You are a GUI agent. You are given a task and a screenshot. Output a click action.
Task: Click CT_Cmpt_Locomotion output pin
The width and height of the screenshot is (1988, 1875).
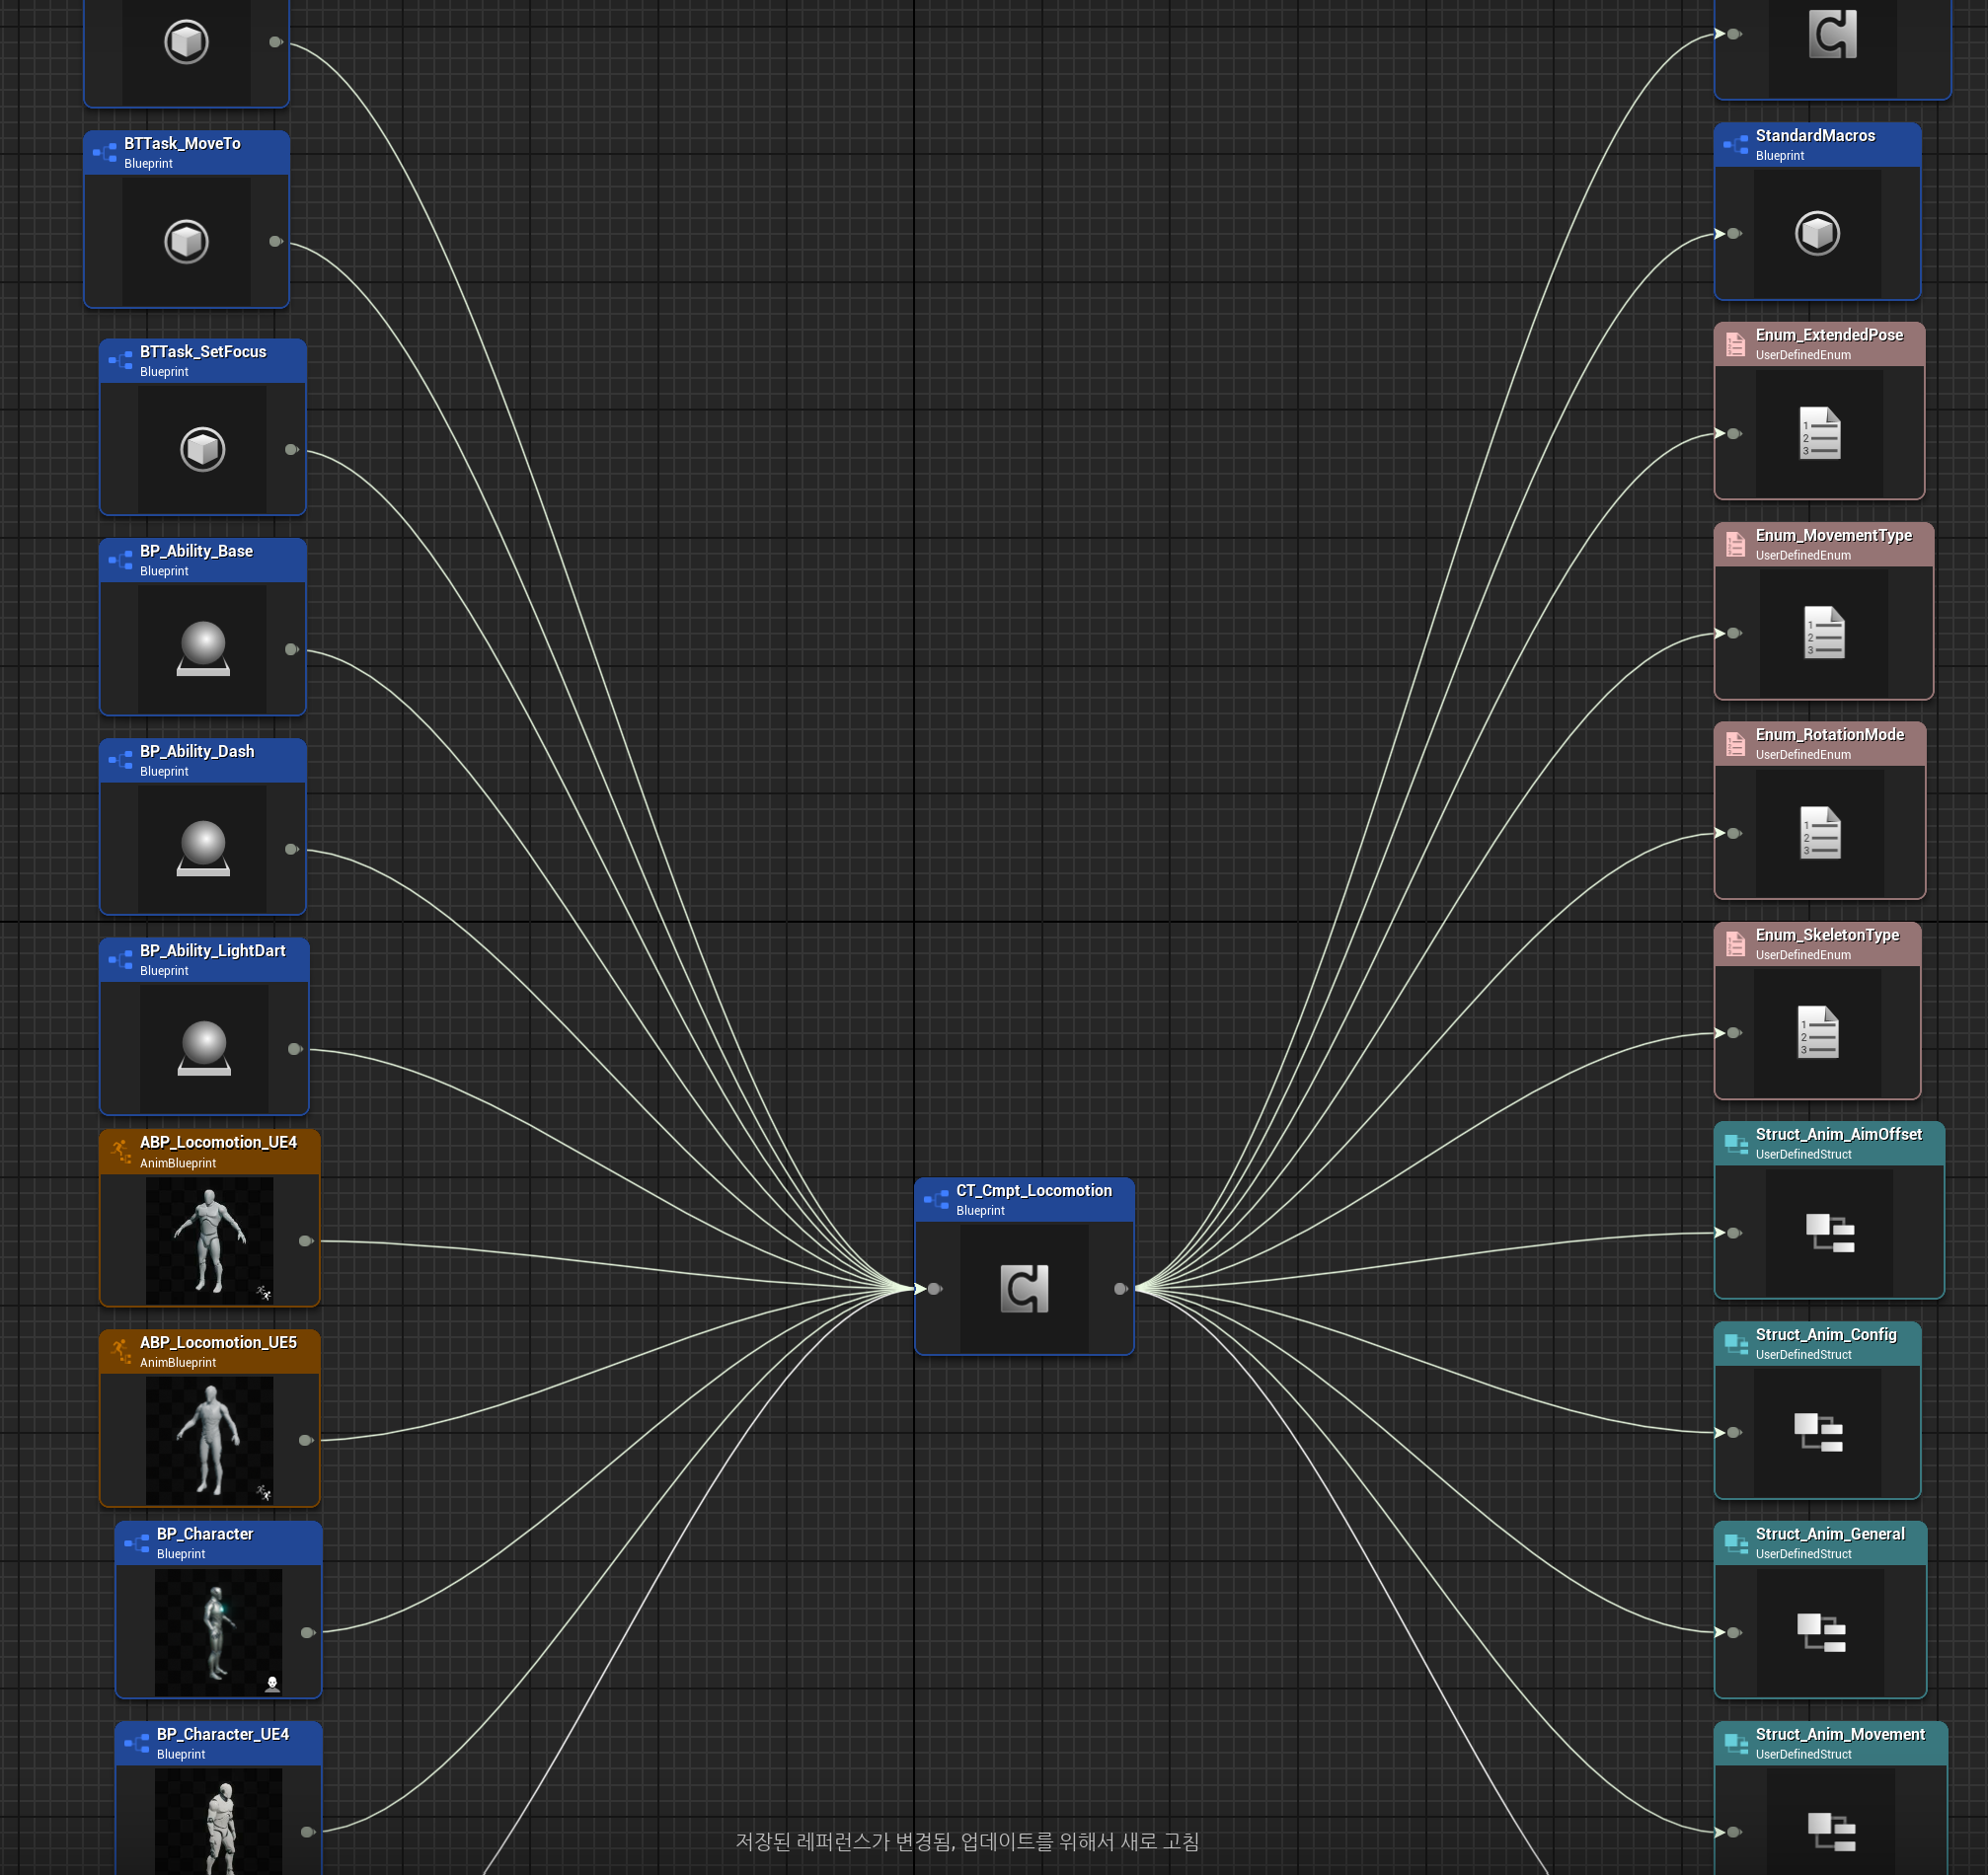(x=1120, y=1289)
